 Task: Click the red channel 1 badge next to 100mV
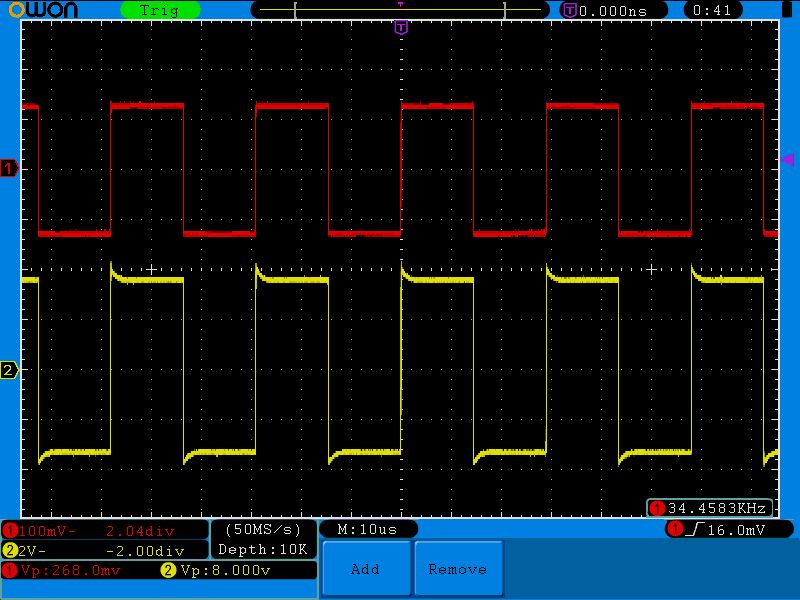coord(10,531)
